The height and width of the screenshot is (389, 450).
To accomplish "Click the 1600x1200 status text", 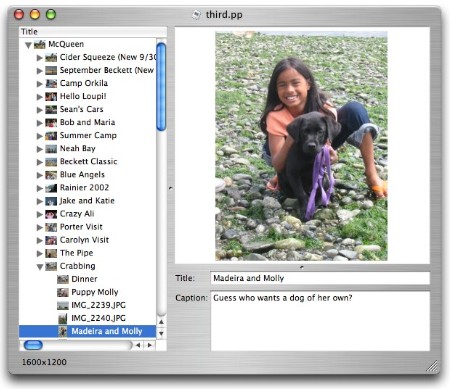I will [x=44, y=362].
